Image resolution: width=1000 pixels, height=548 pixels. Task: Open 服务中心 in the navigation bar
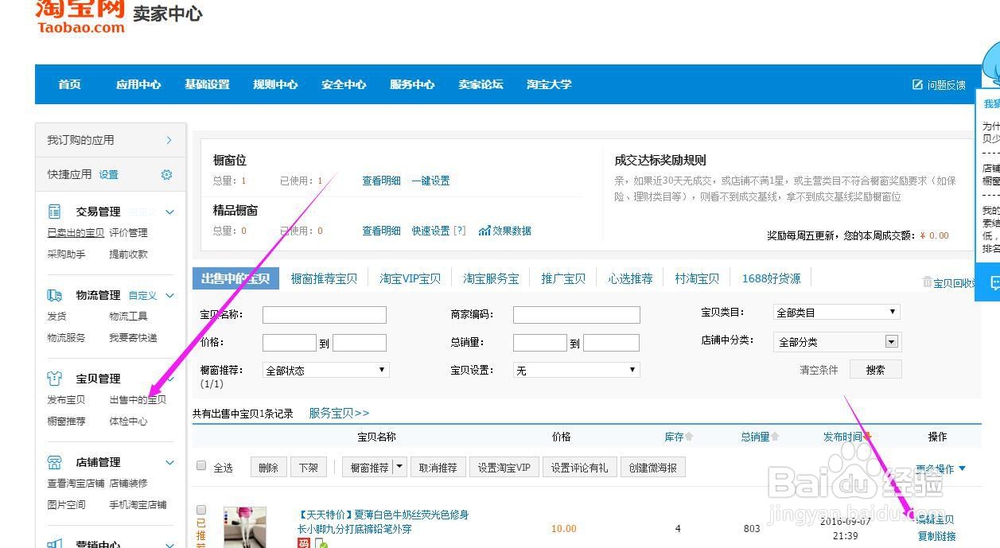coord(412,84)
